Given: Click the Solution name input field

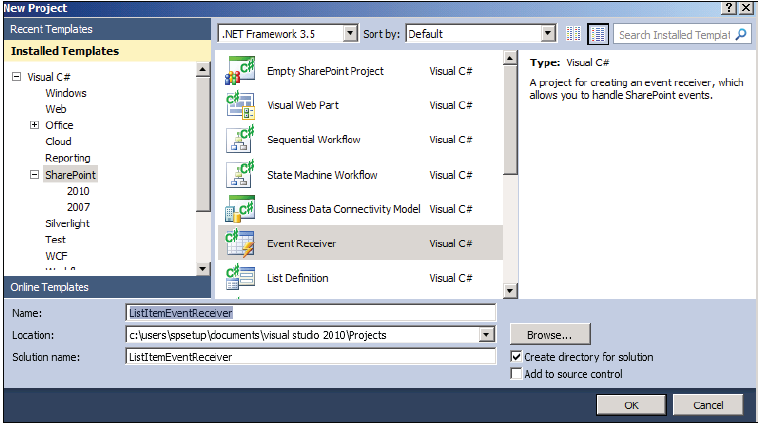Looking at the screenshot, I should click(311, 357).
